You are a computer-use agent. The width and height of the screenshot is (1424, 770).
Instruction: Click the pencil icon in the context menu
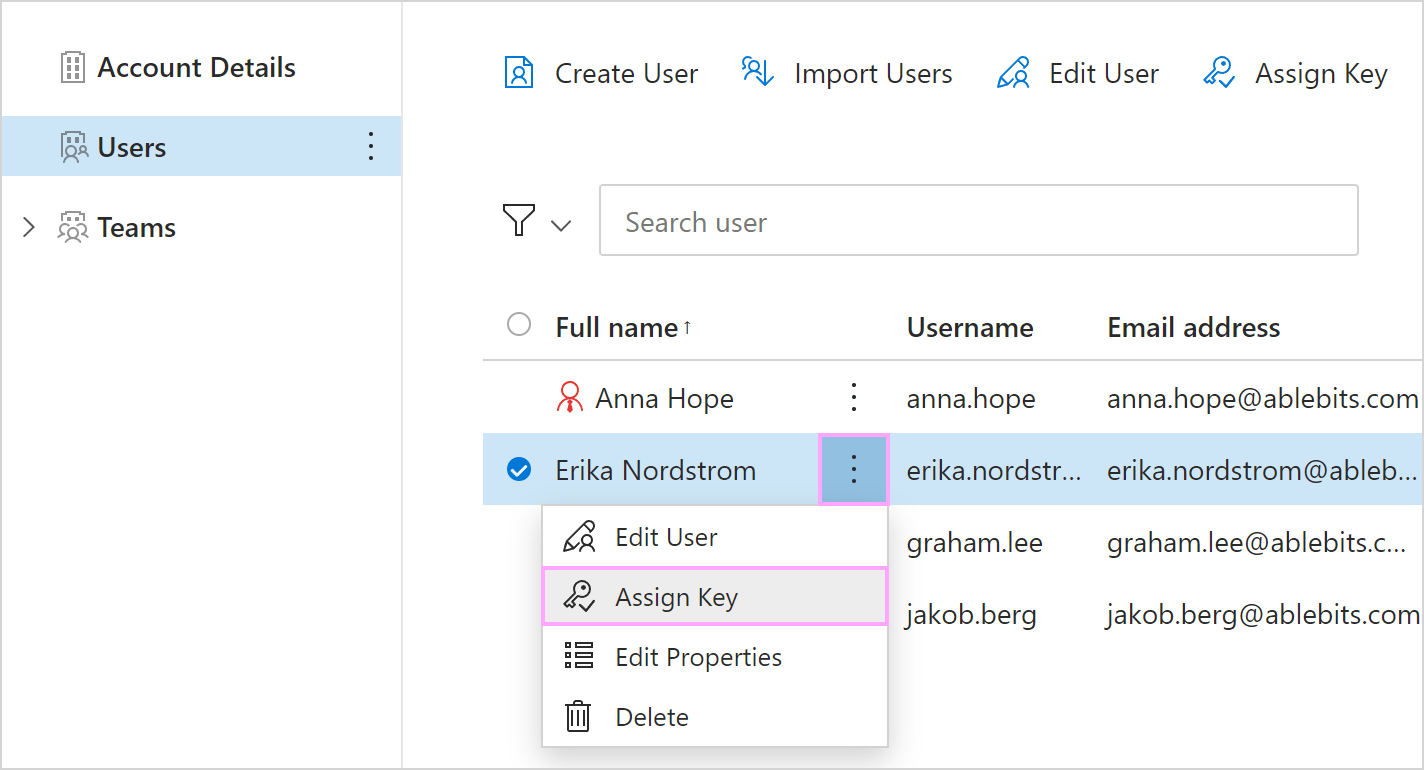point(580,536)
